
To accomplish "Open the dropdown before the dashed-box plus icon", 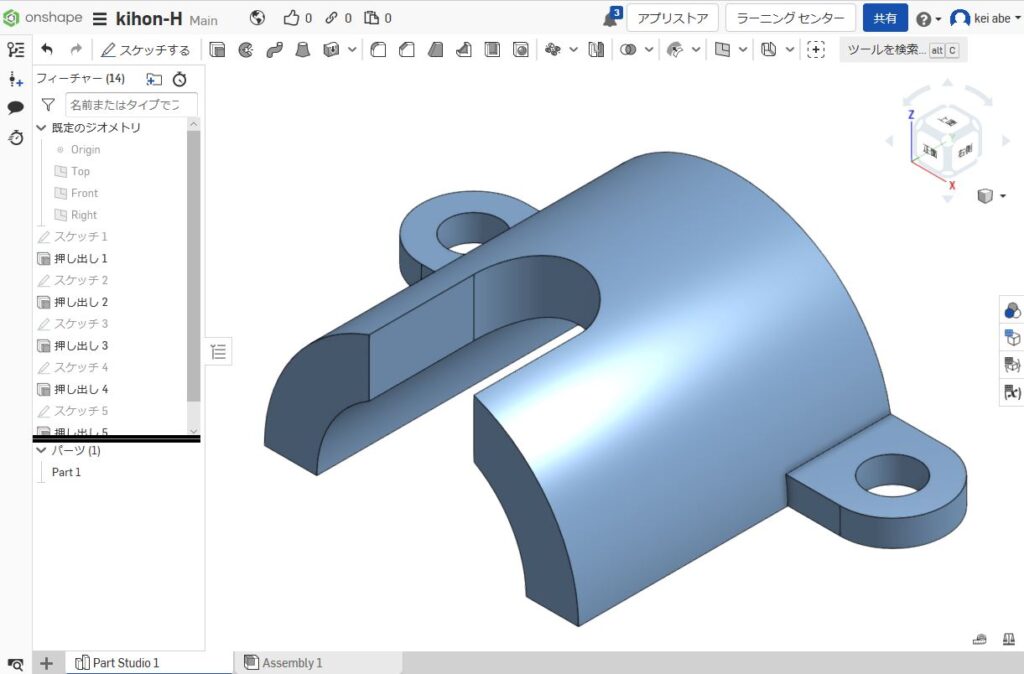I will pos(790,50).
